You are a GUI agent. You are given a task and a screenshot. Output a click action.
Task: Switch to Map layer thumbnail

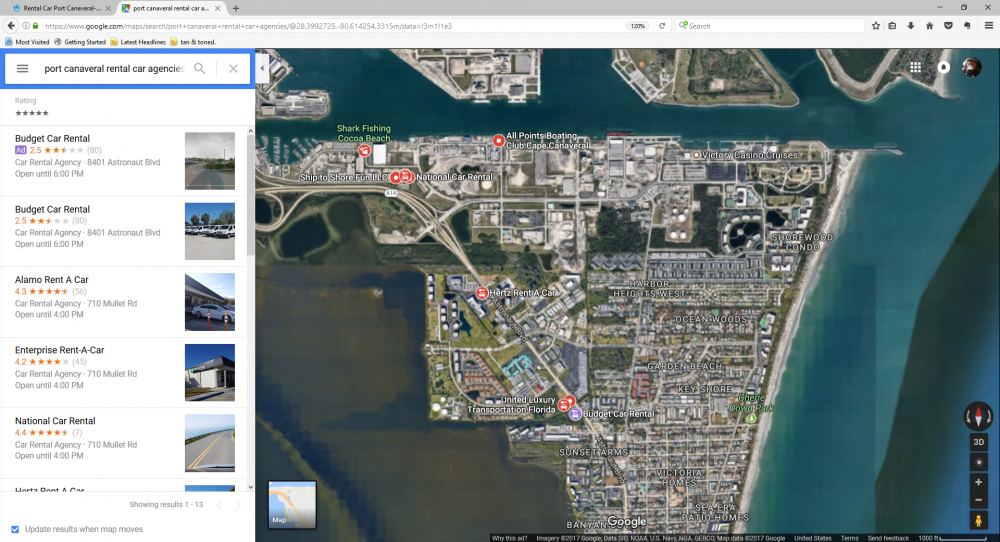(x=292, y=504)
